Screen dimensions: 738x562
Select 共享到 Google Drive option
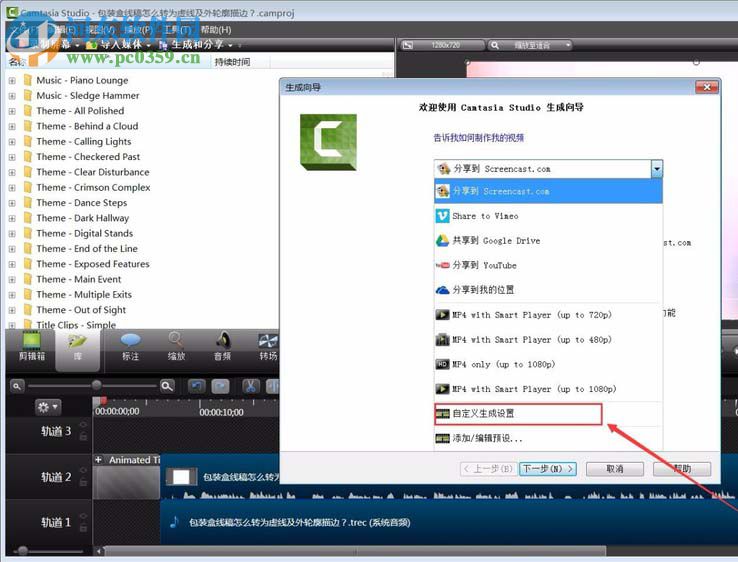(x=548, y=241)
